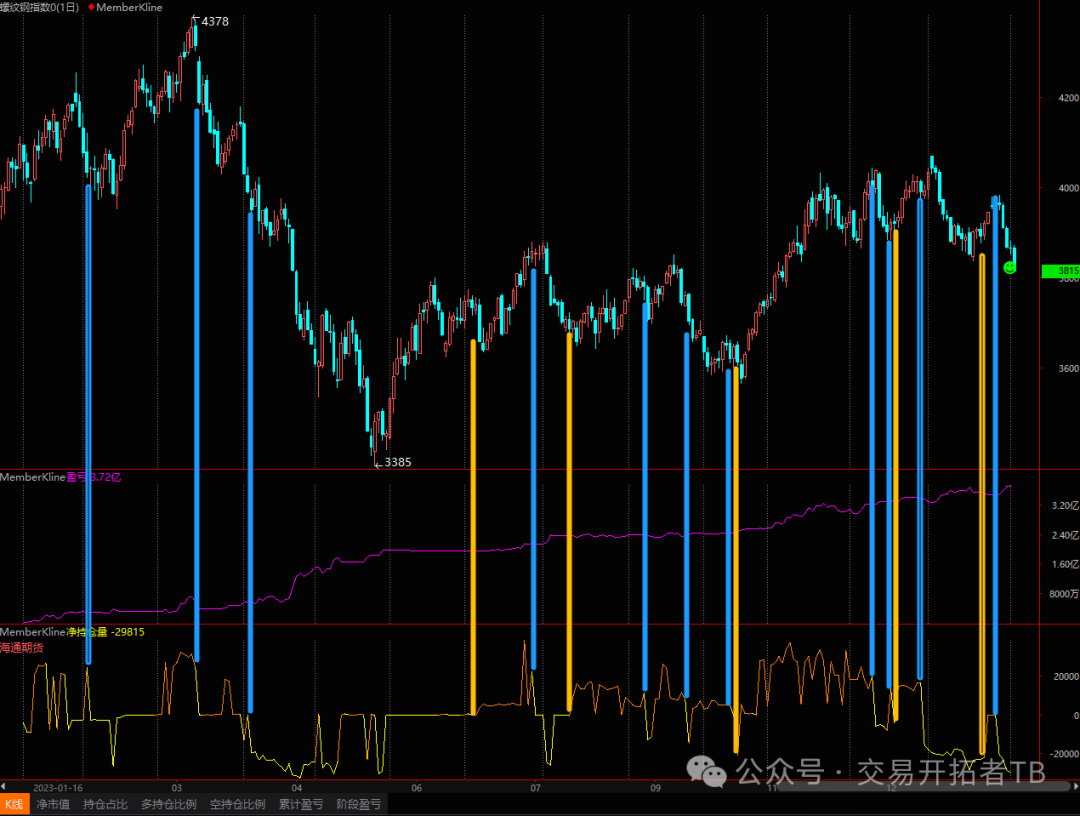Click the 2.40亿 profit axis label
Image resolution: width=1080 pixels, height=816 pixels.
1065,535
